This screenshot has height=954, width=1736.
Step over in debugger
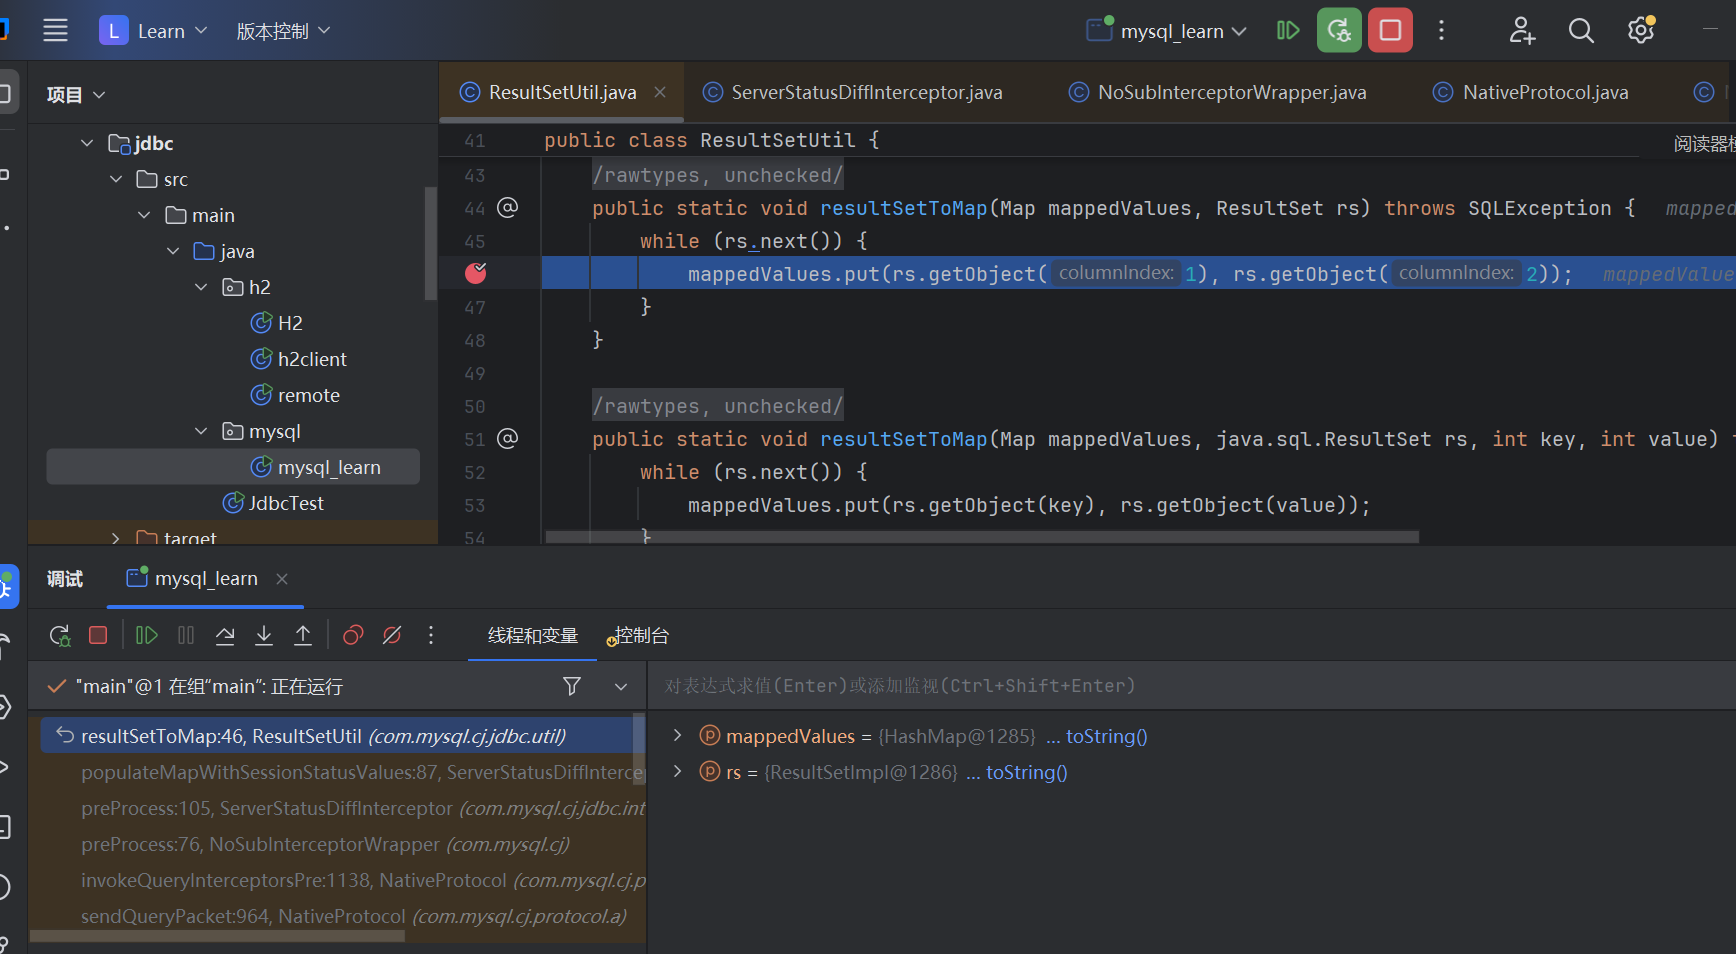225,635
